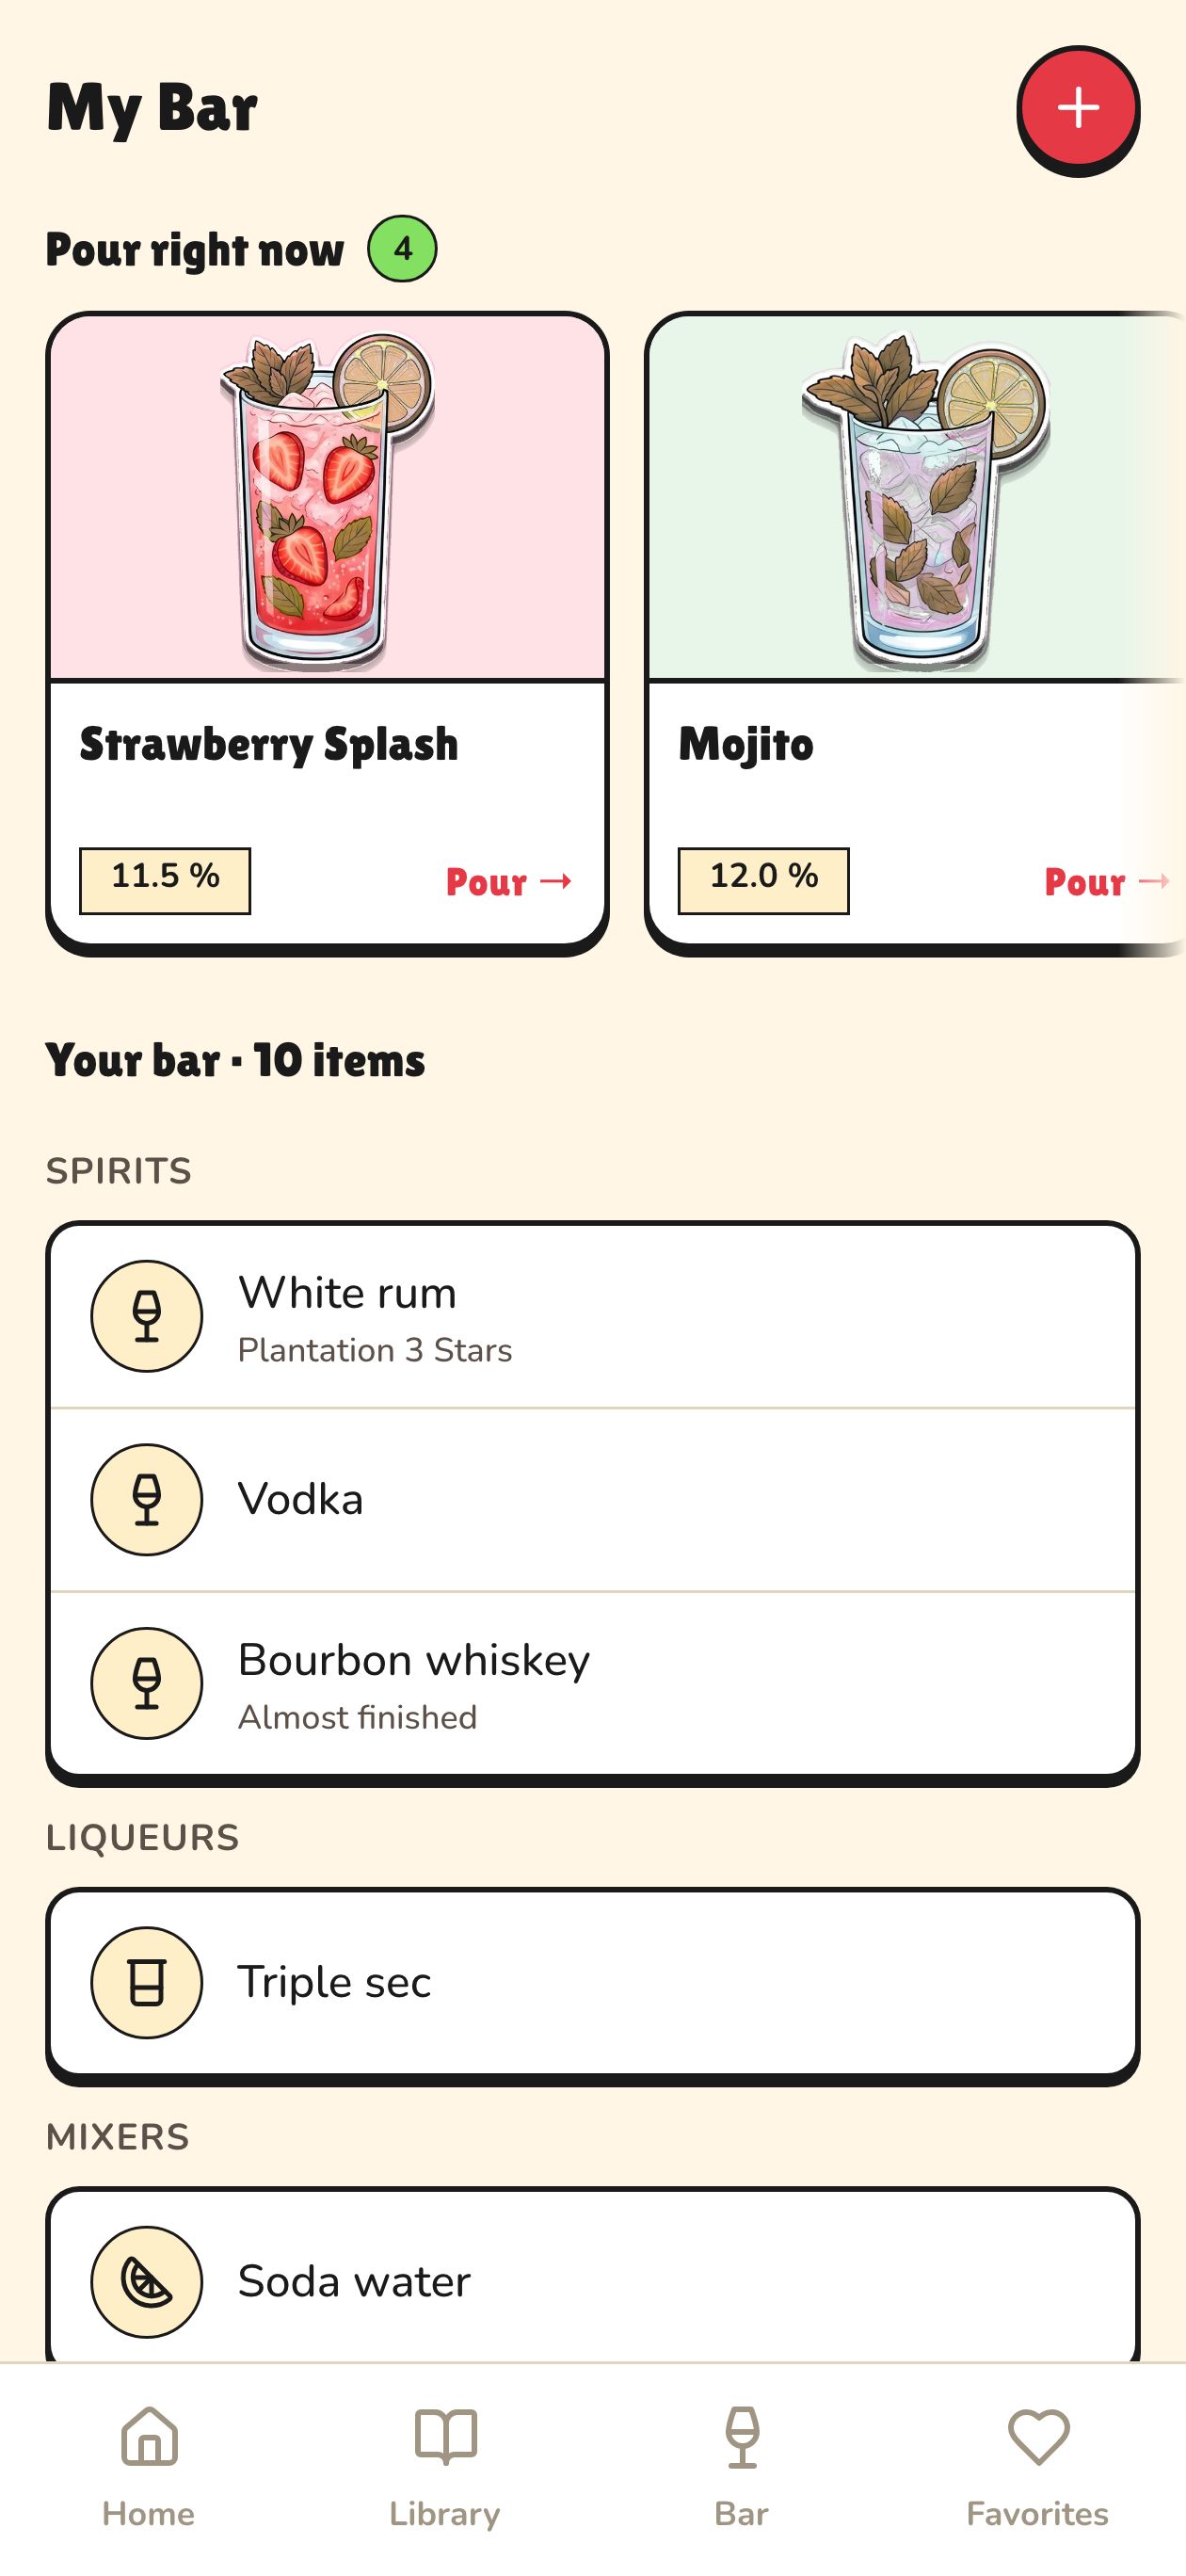Select the Vodka list entry
This screenshot has width=1186, height=2576.
pos(593,1499)
